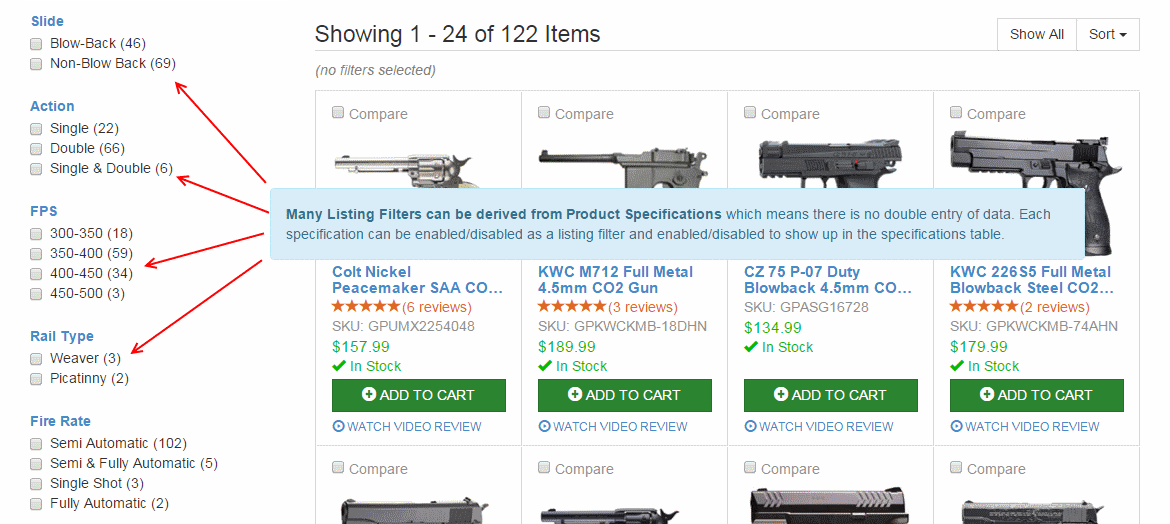Add CZ 75 P-07 Duty to cart
The width and height of the screenshot is (1170, 524).
click(x=830, y=395)
